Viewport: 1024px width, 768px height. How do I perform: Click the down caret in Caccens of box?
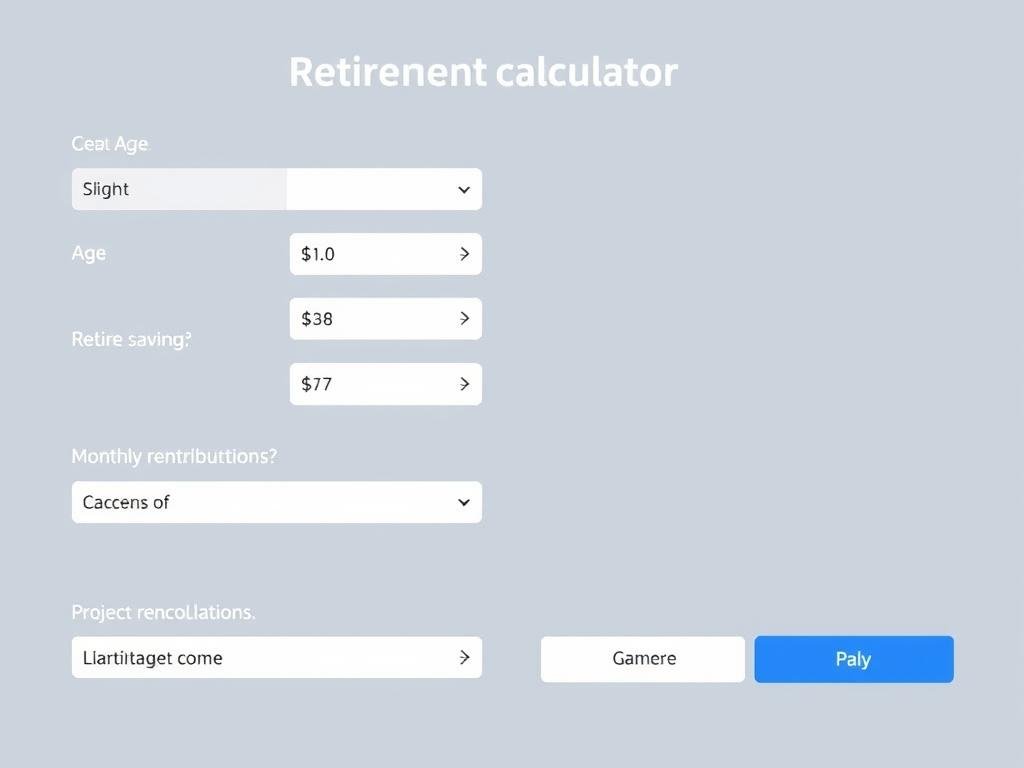[462, 502]
